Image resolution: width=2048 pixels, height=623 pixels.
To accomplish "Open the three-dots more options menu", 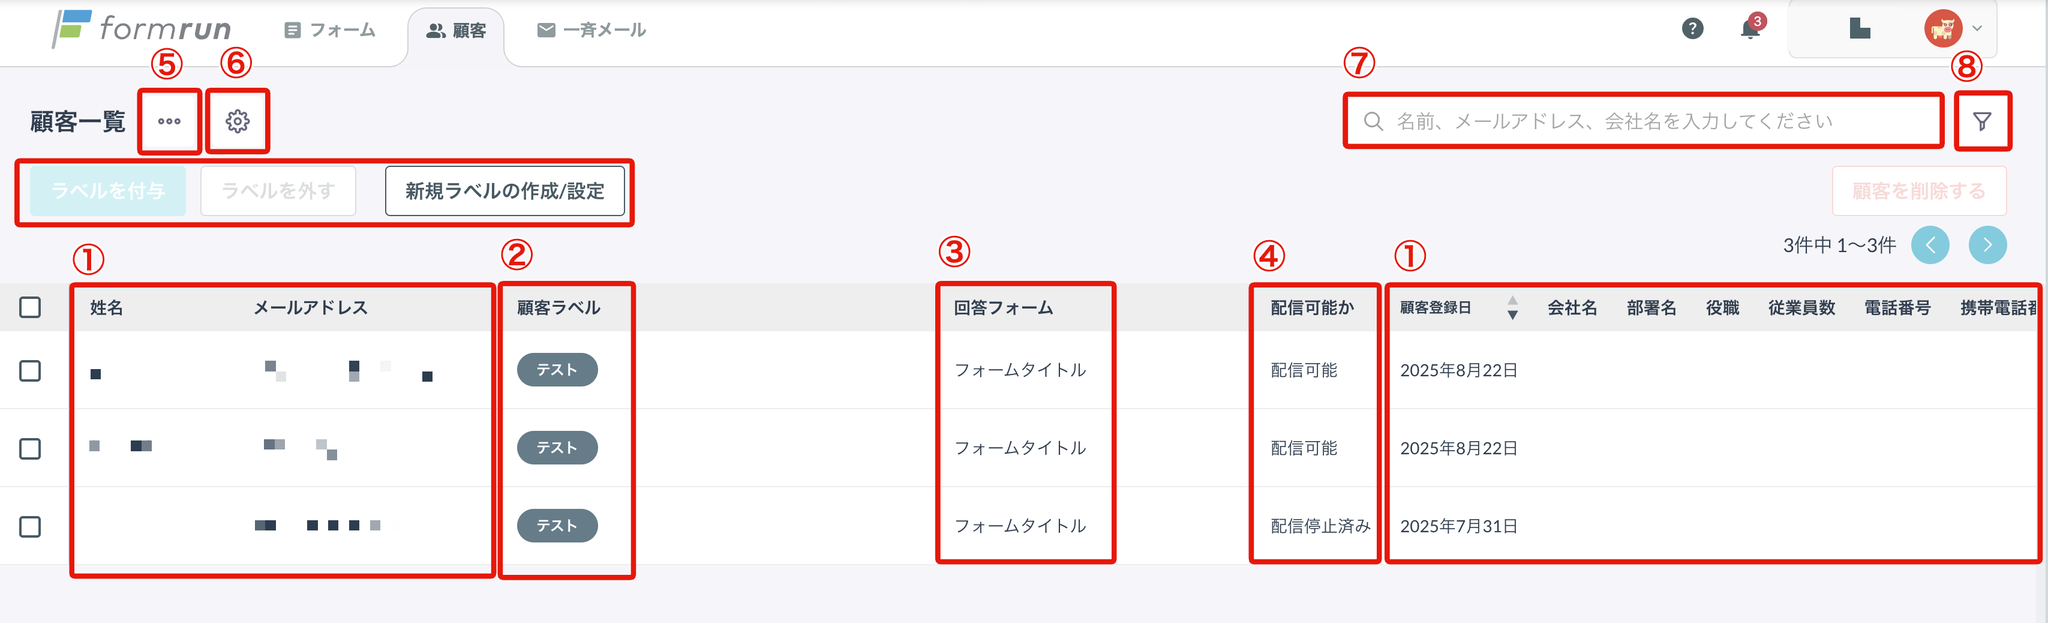I will pyautogui.click(x=169, y=121).
